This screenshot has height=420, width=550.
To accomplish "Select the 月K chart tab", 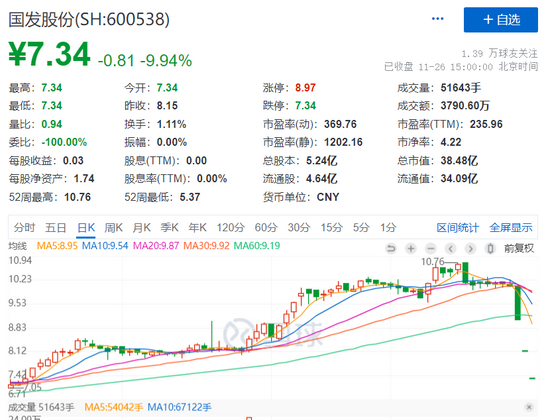I will (141, 228).
